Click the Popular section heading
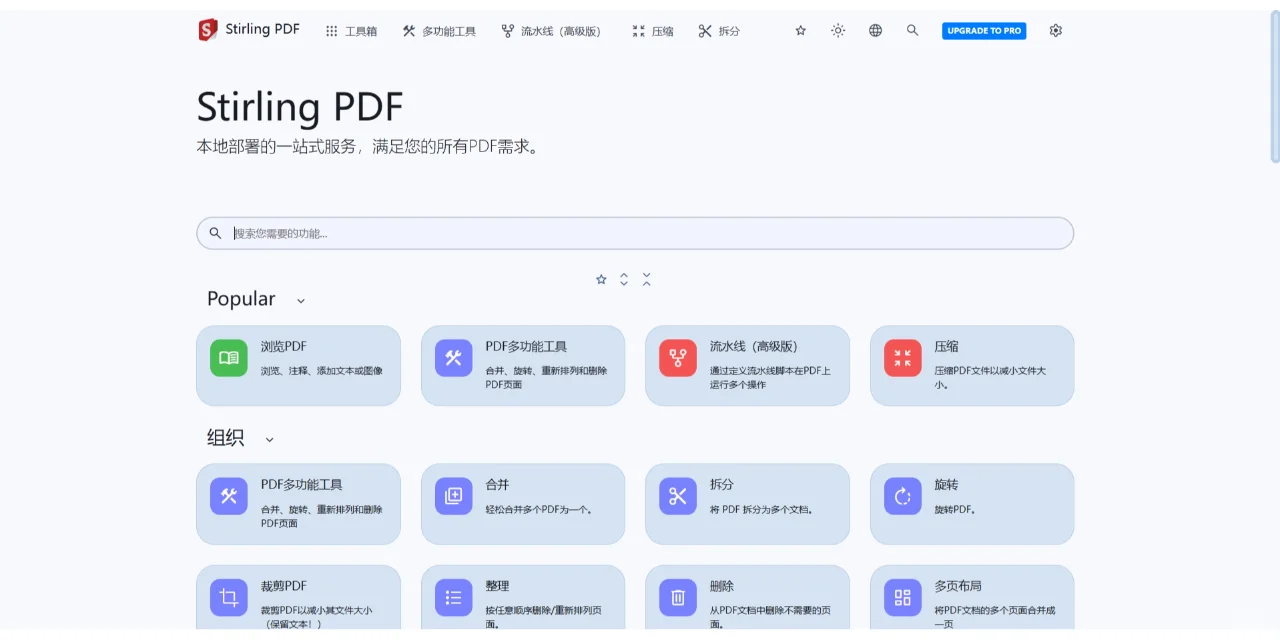Viewport: 1280px width, 640px height. (x=241, y=299)
